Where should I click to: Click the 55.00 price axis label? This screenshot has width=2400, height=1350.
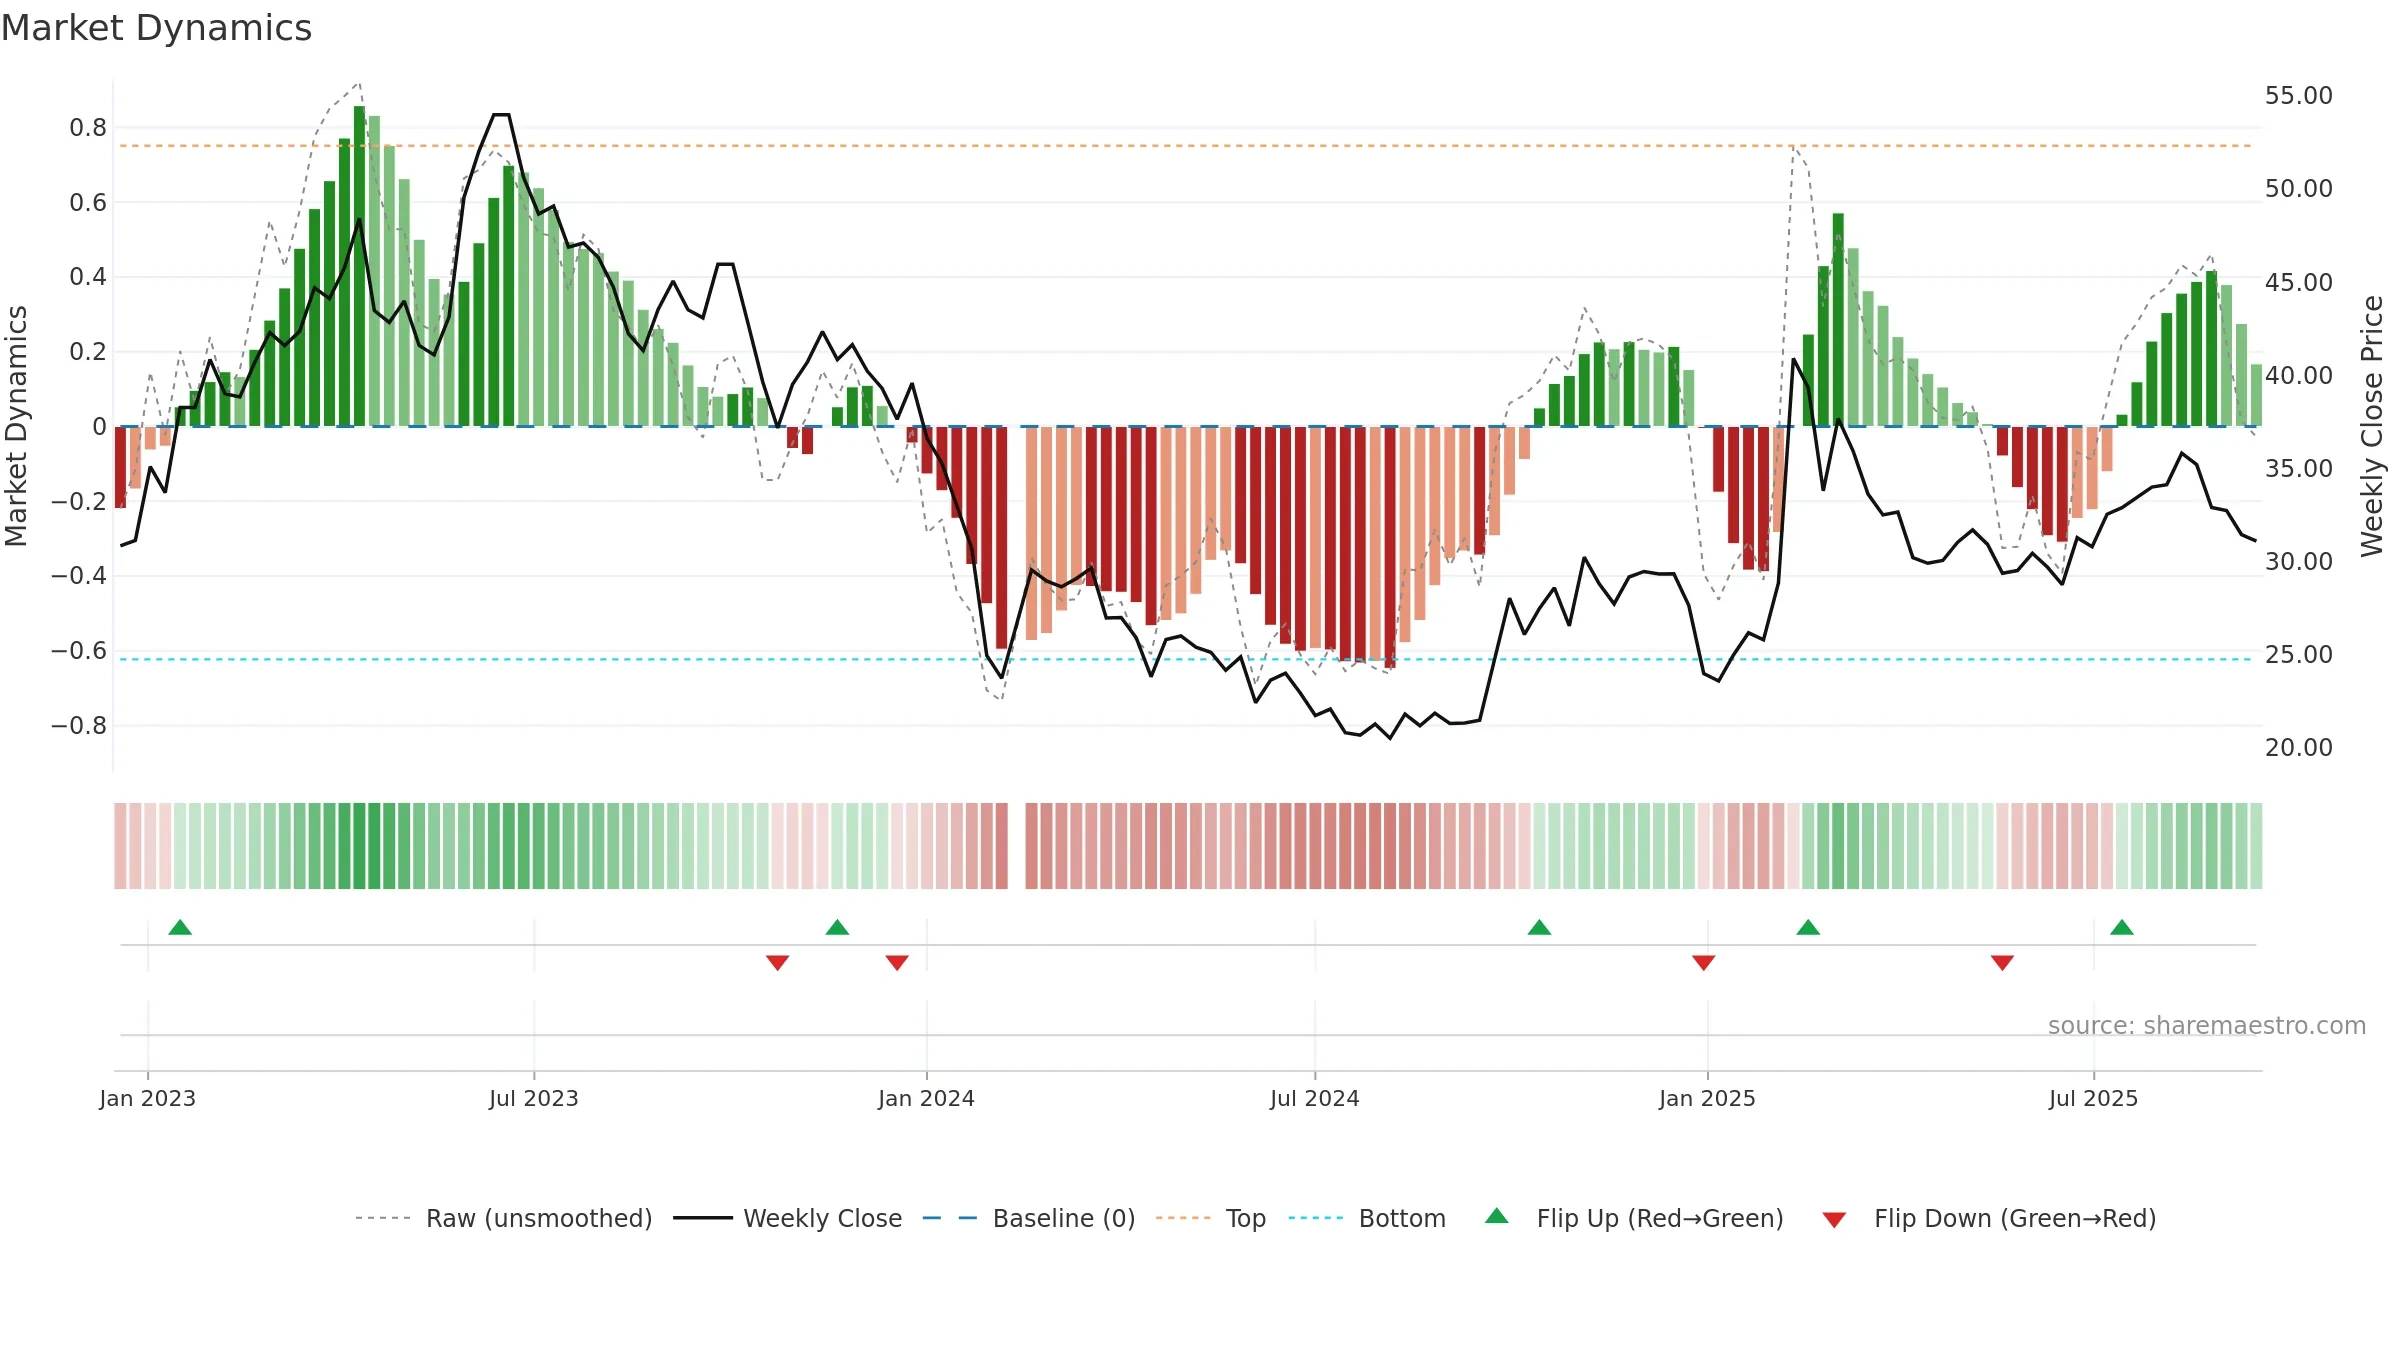point(2299,96)
